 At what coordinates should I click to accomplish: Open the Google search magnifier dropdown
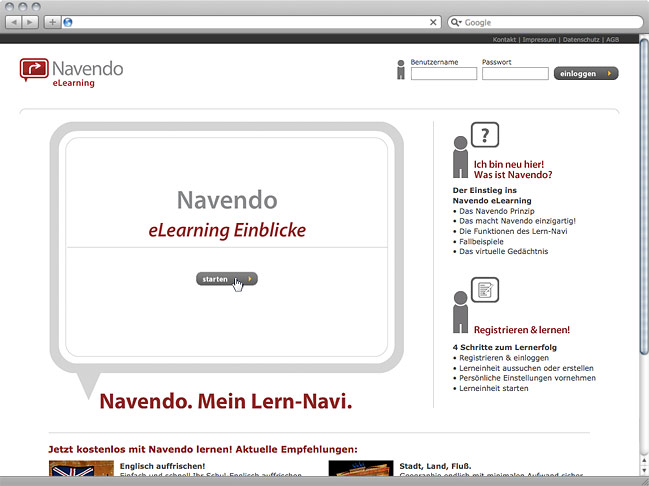(x=456, y=22)
